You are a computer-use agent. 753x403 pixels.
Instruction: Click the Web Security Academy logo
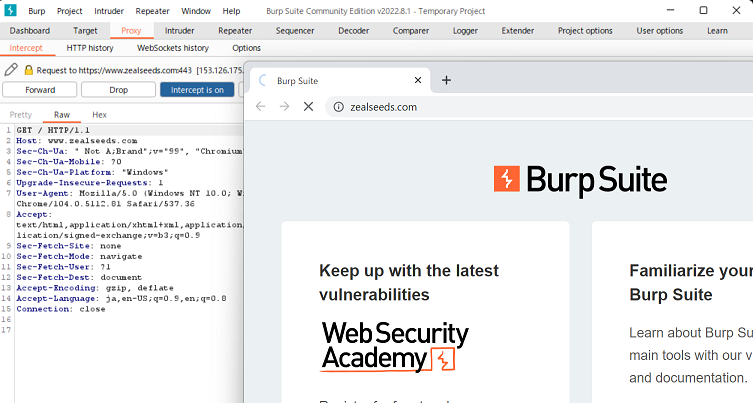[x=395, y=346]
